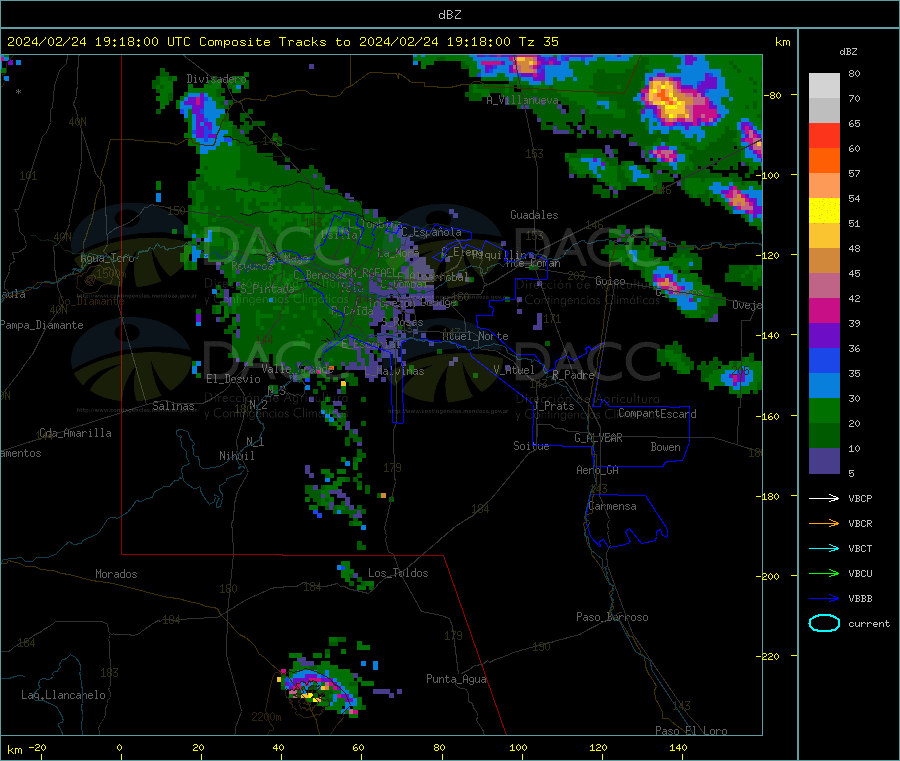The image size is (900, 761).
Task: Click the J_Prats label
Action: click(554, 406)
